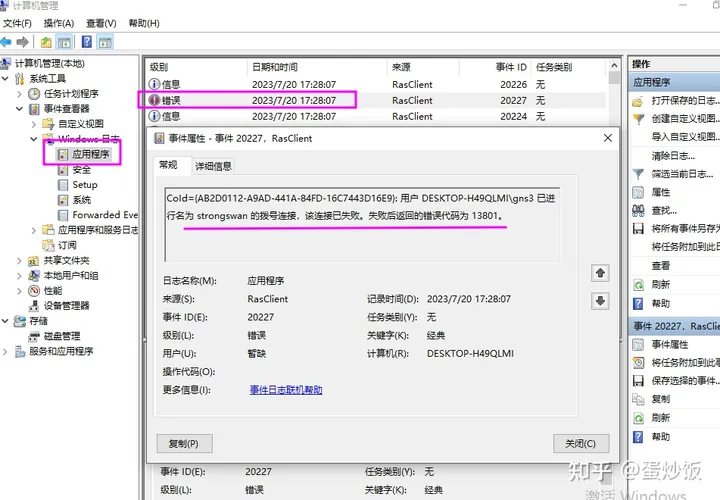Collapse the 存储 tree node
720x500 pixels.
[5, 321]
